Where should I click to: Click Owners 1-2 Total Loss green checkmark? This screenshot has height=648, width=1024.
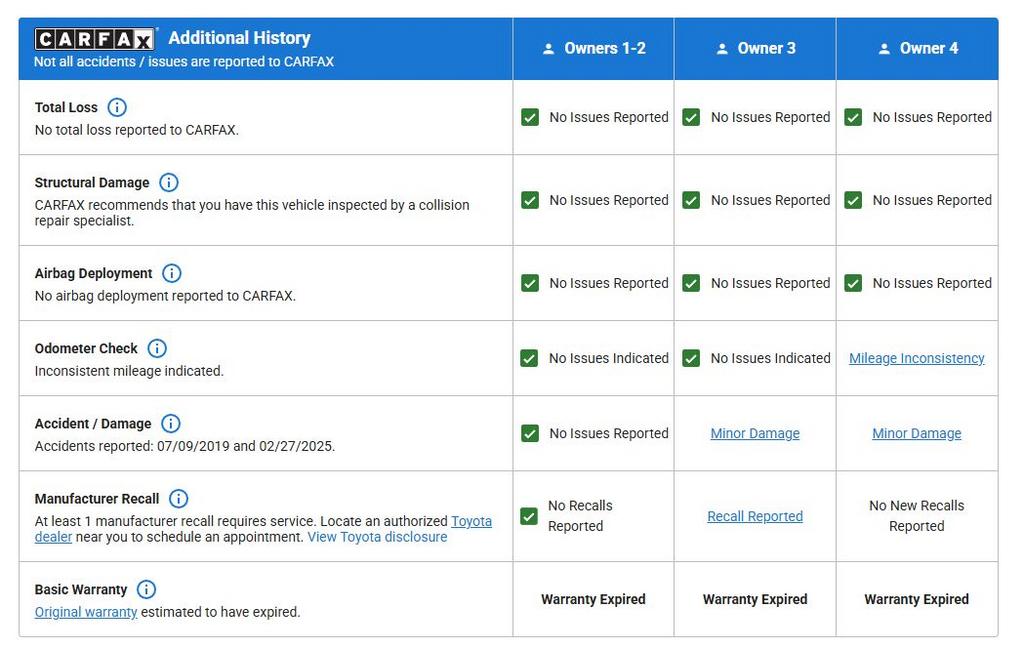[530, 117]
